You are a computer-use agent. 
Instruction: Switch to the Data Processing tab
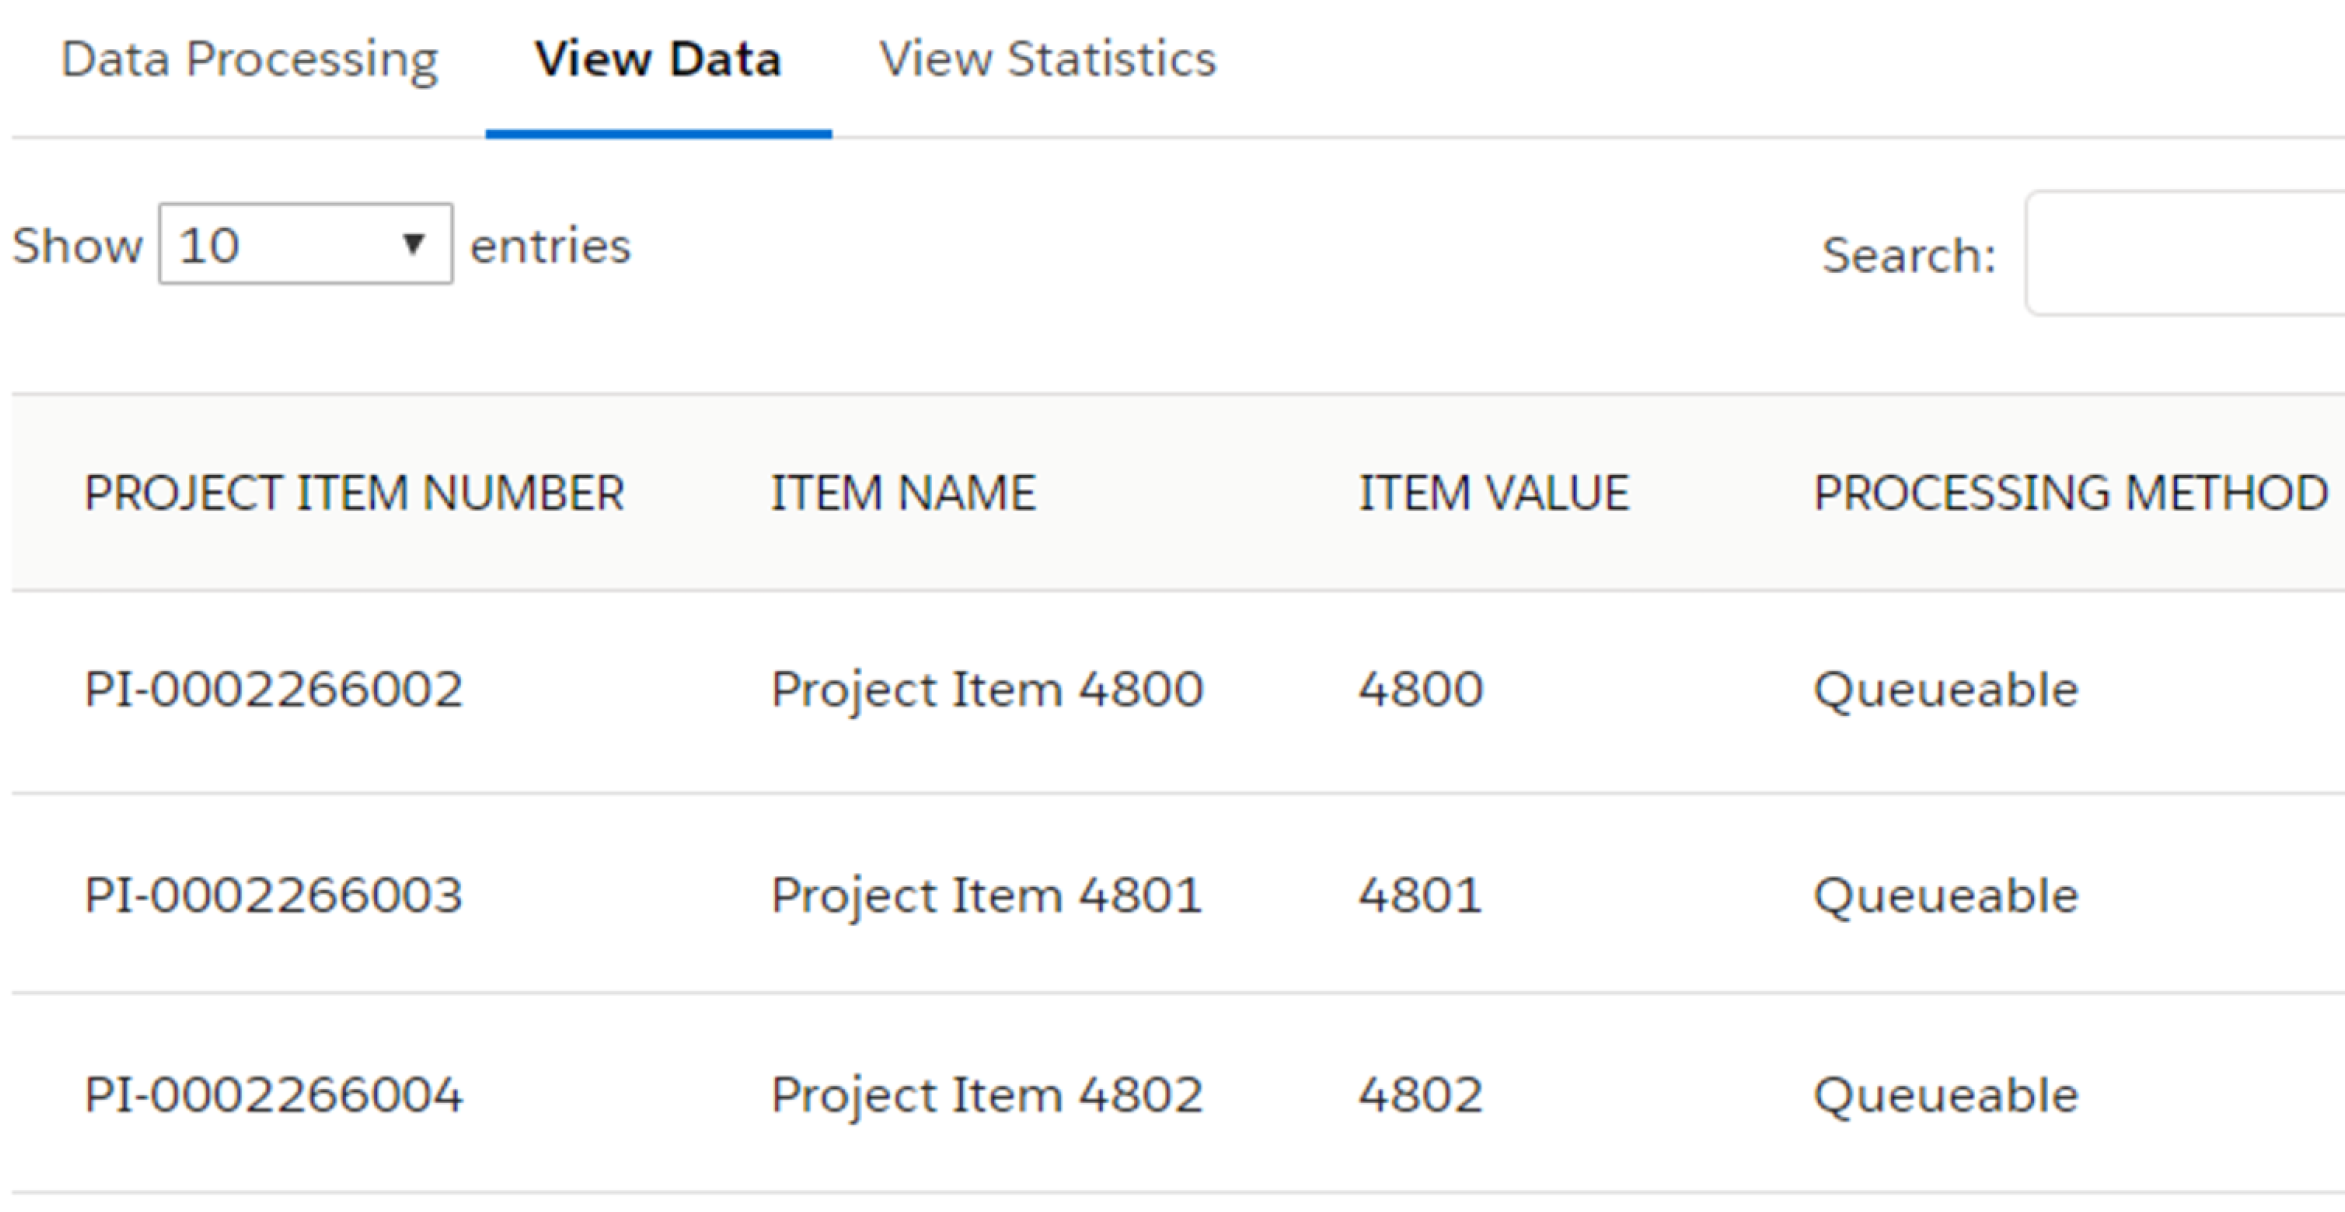(x=249, y=60)
